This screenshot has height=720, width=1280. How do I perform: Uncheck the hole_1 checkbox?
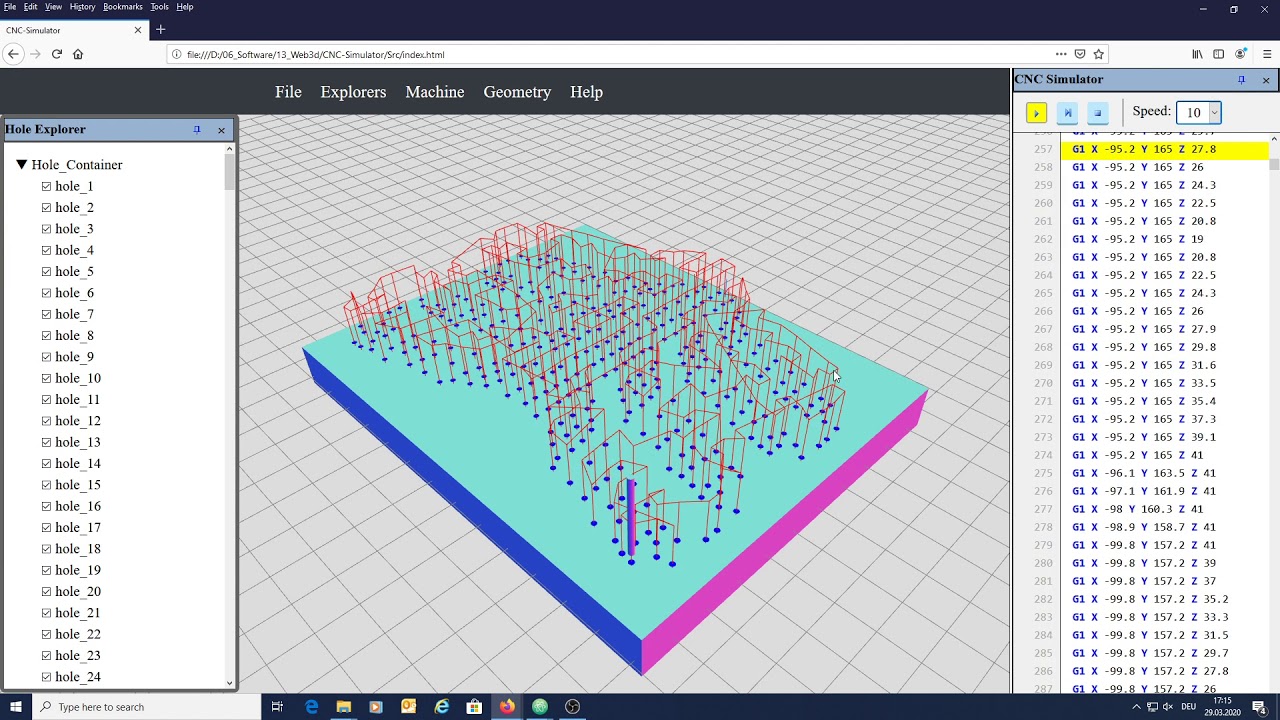[47, 186]
